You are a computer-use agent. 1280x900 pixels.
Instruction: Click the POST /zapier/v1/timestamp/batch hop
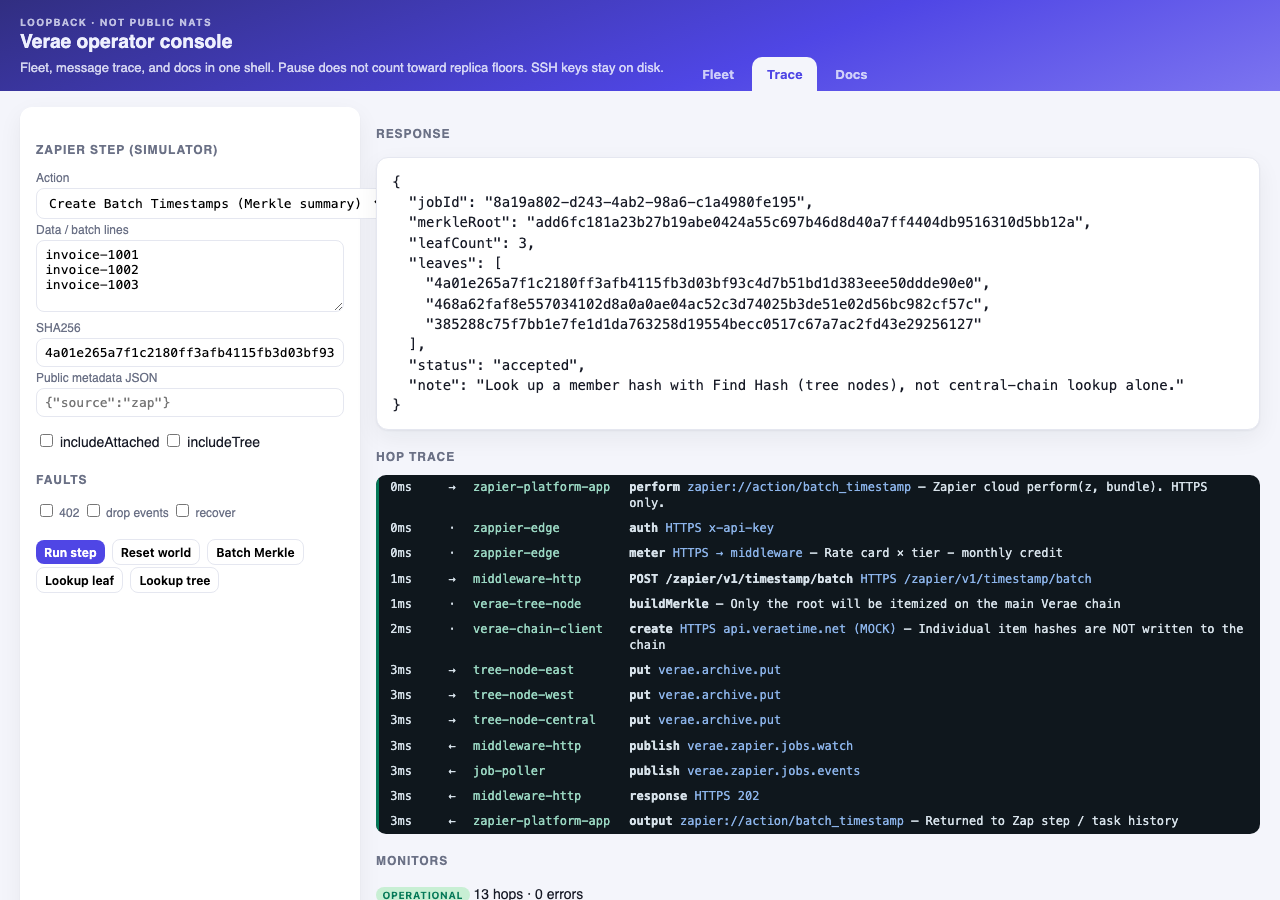point(818,579)
